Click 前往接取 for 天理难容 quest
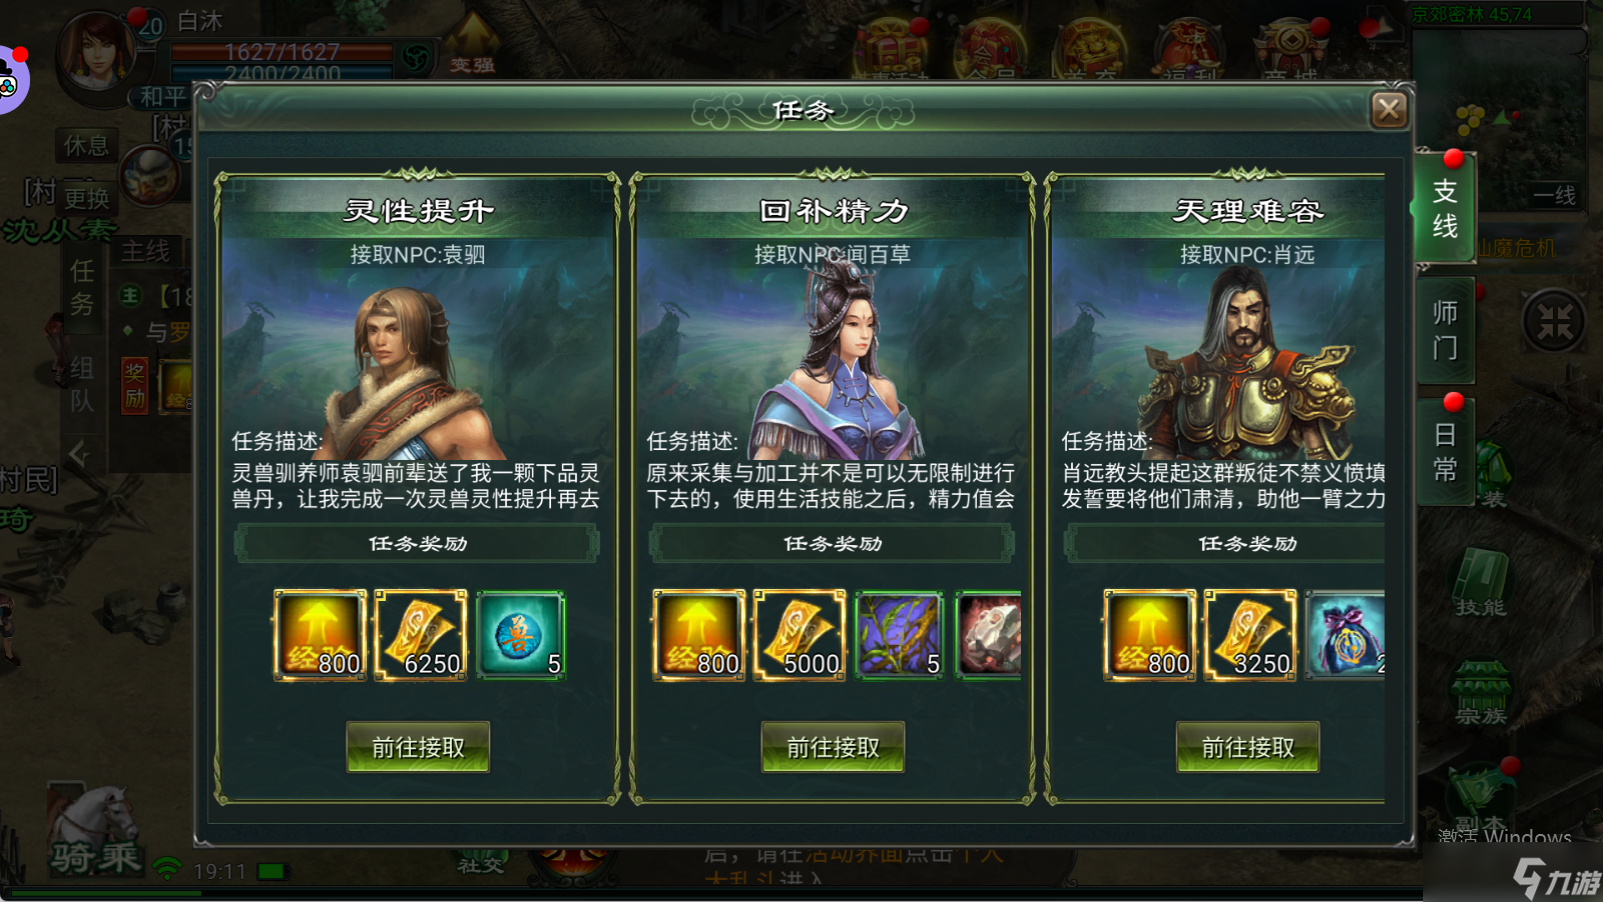 (x=1248, y=747)
